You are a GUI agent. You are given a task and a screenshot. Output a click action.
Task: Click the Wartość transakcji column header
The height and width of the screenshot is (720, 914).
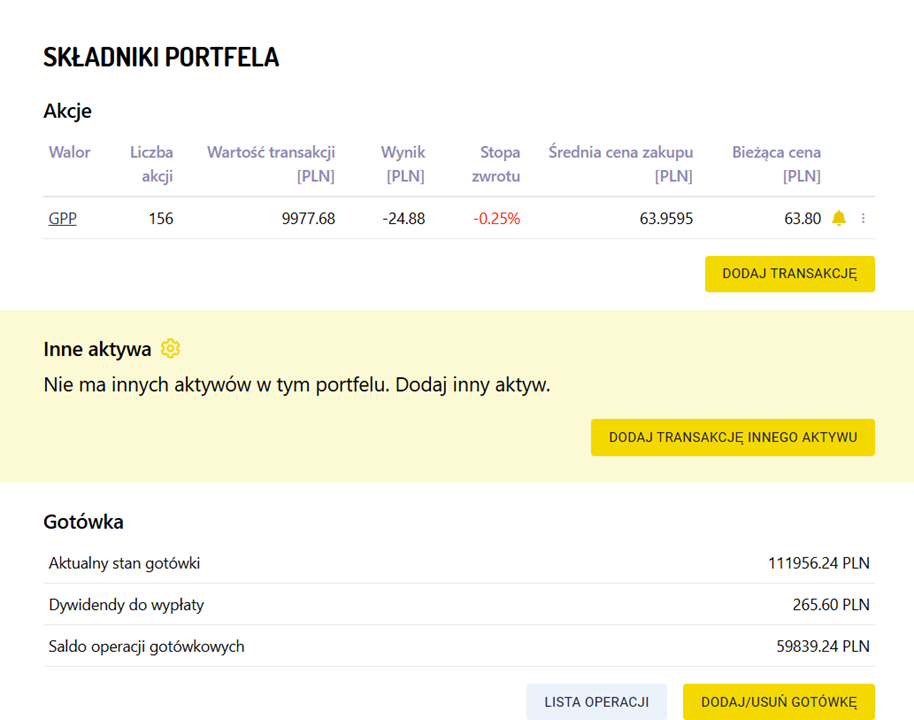[271, 164]
